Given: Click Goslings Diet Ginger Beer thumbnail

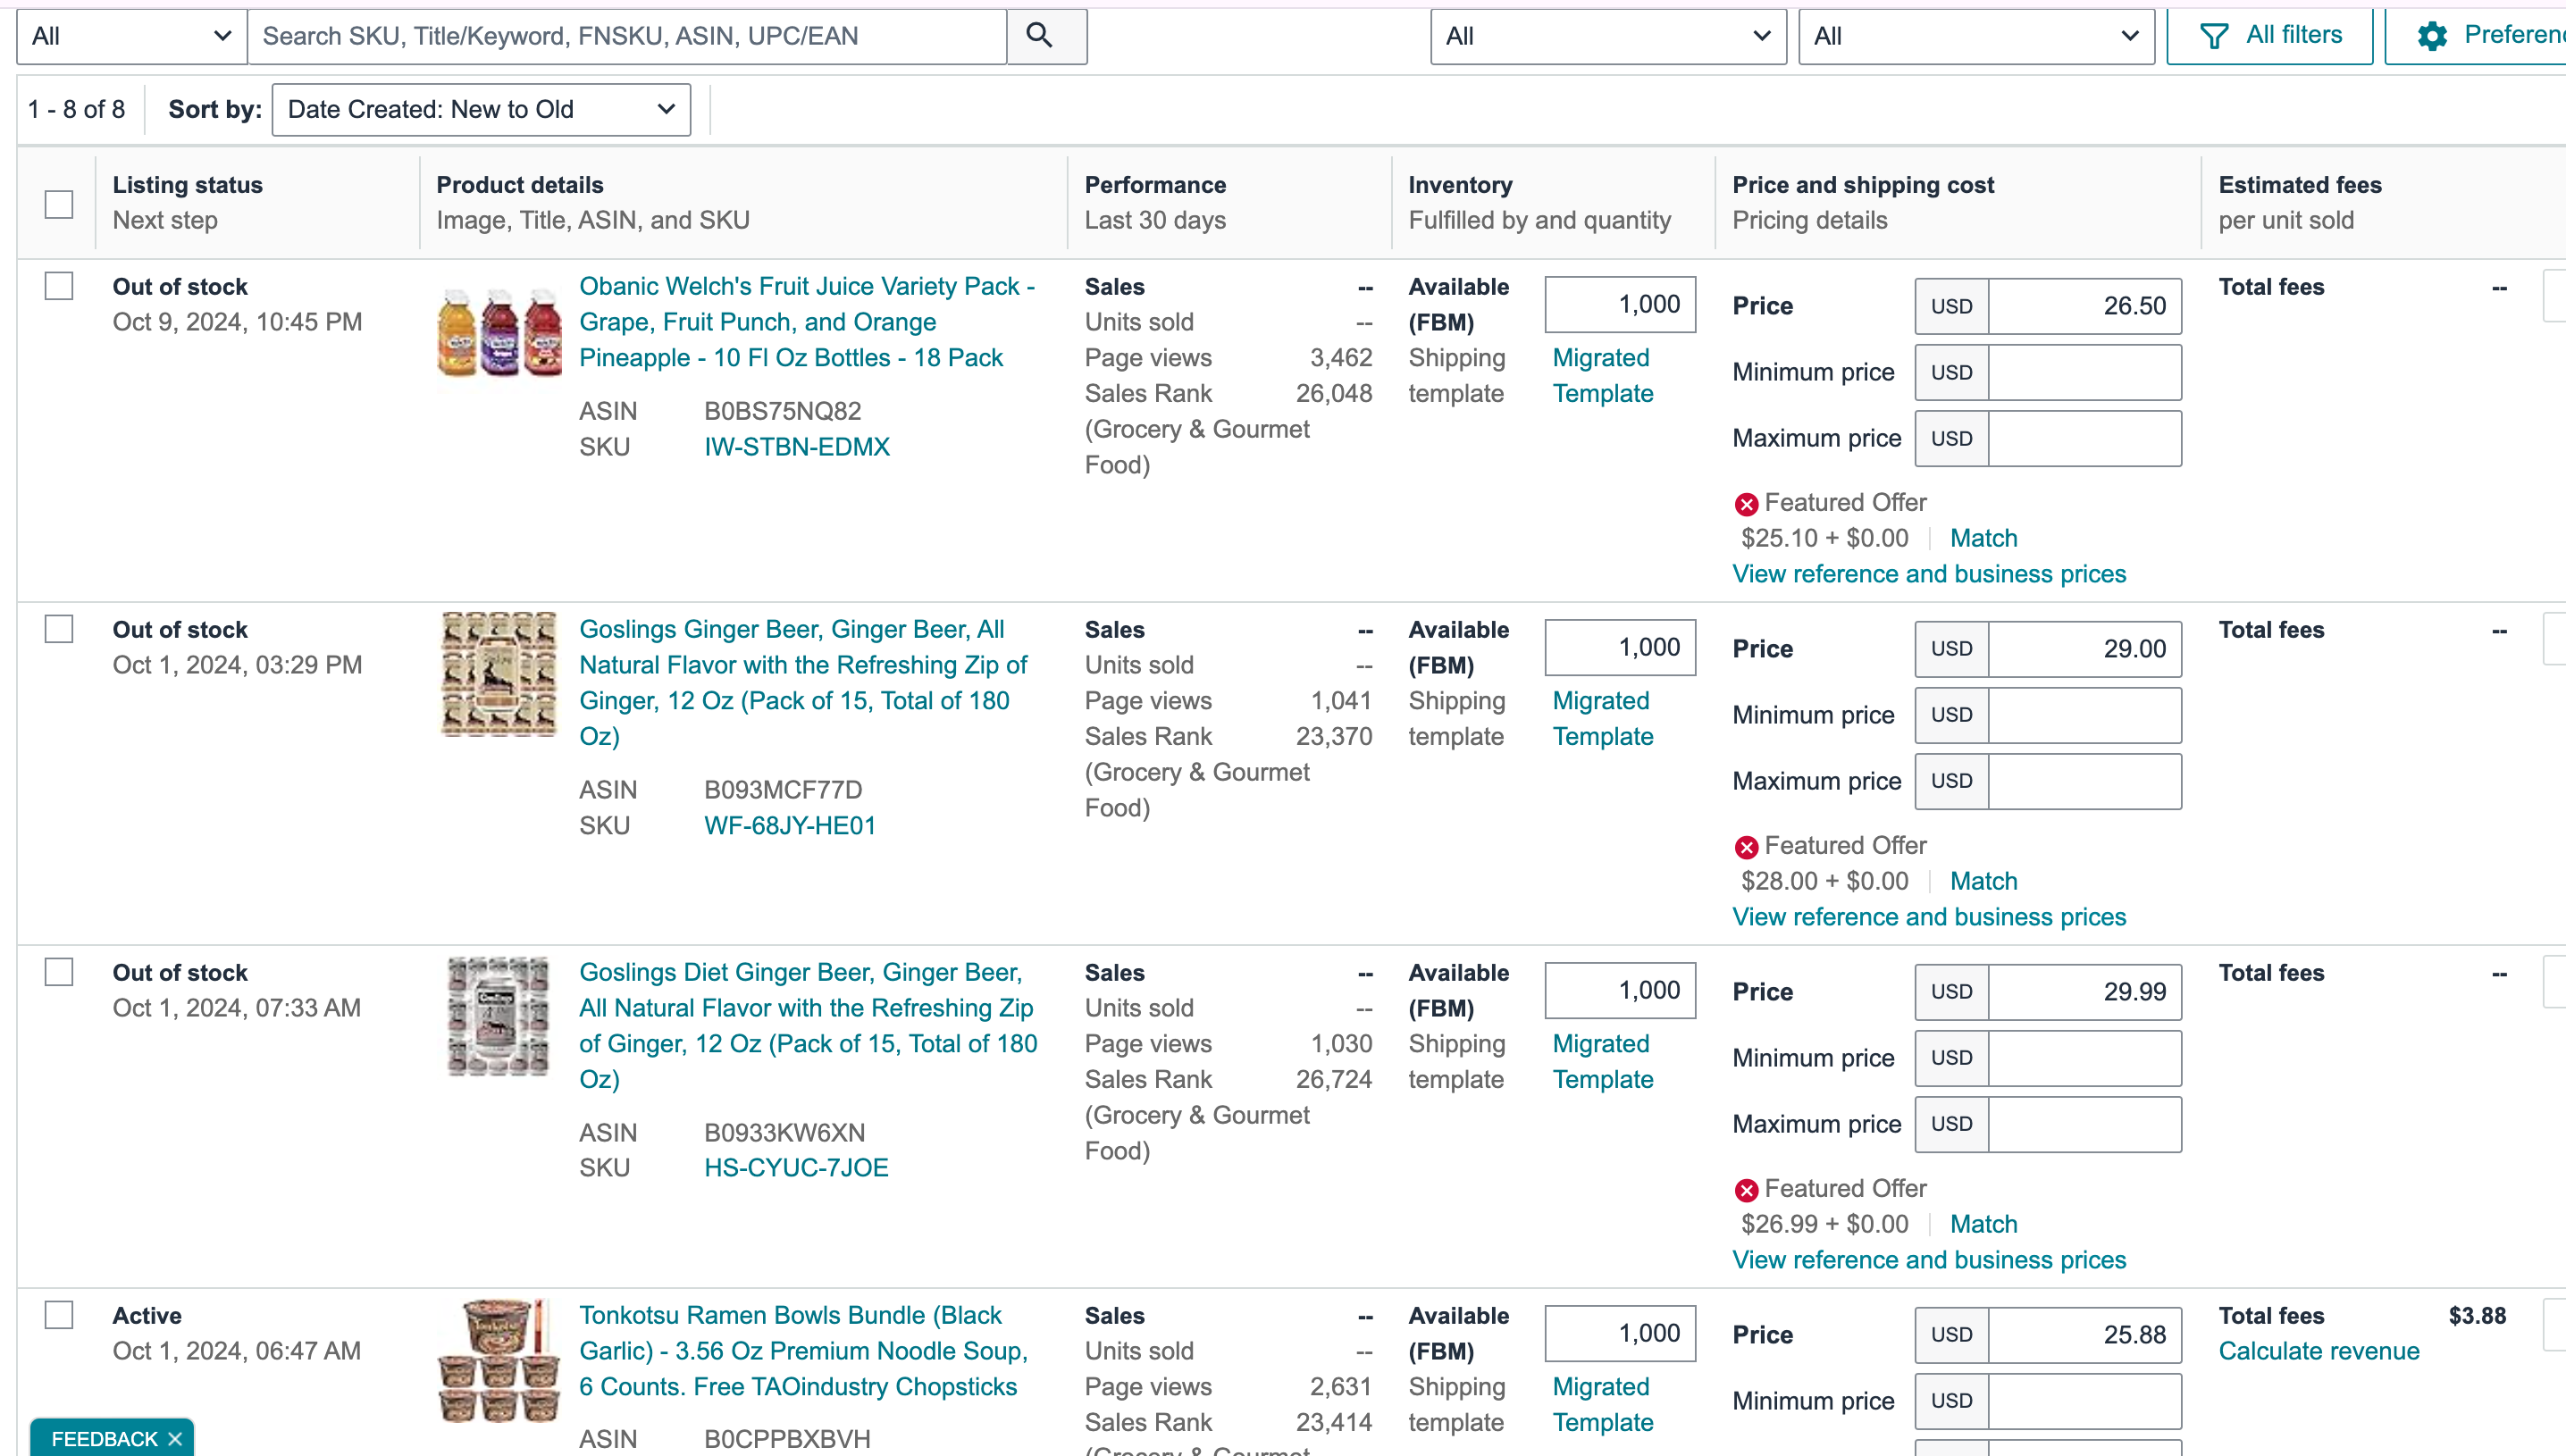Looking at the screenshot, I should [499, 1016].
